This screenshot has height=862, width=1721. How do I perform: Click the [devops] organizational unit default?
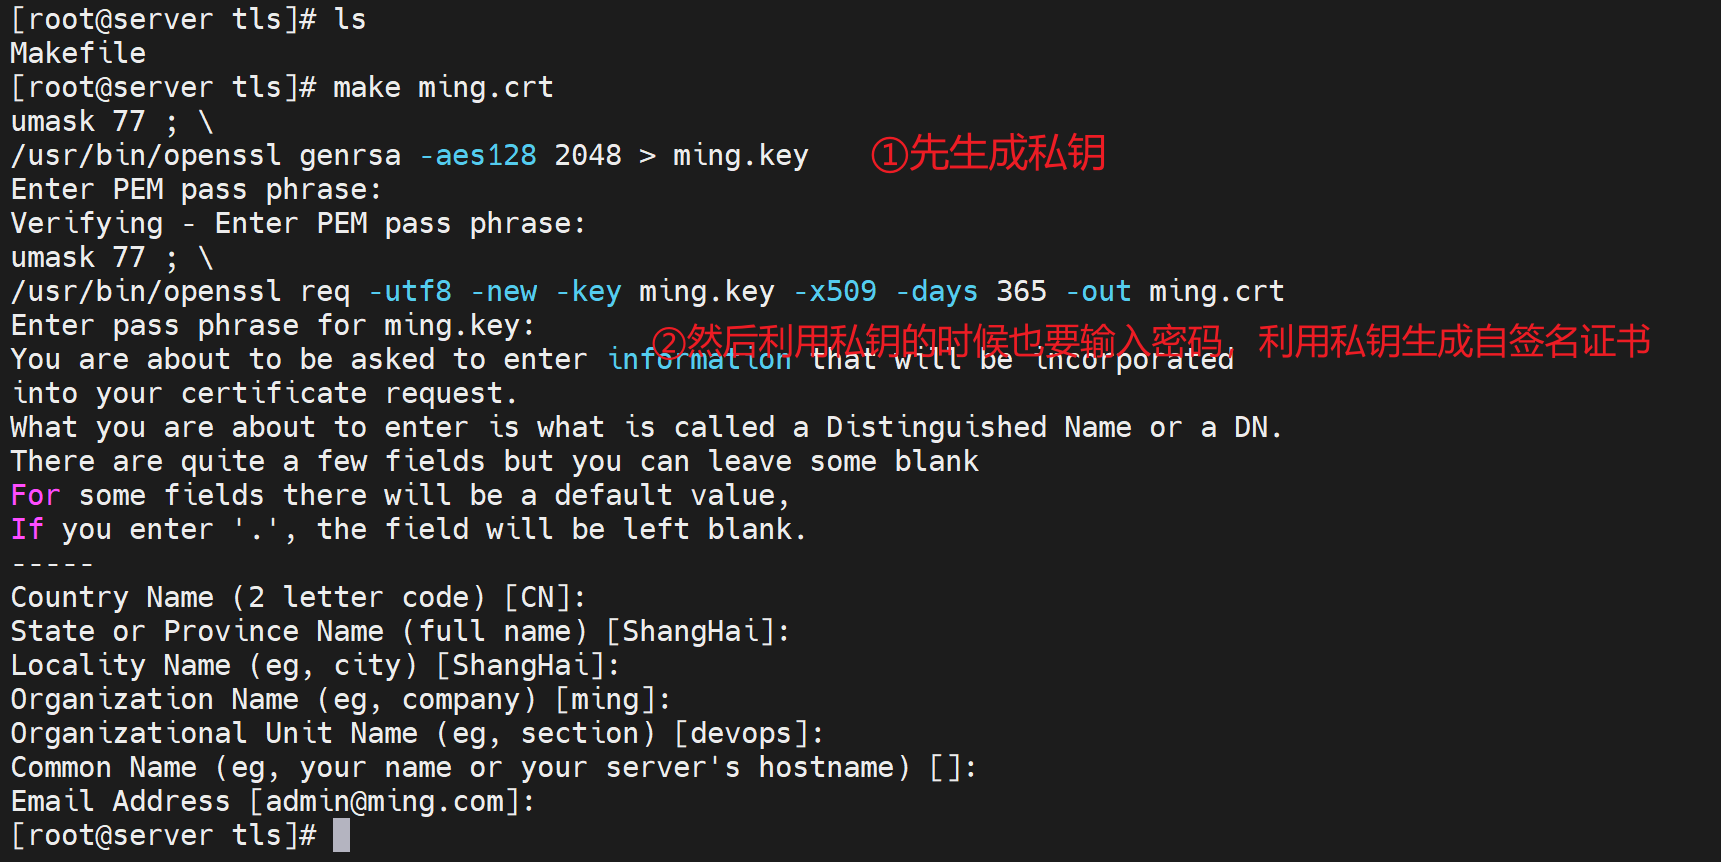pyautogui.click(x=741, y=733)
